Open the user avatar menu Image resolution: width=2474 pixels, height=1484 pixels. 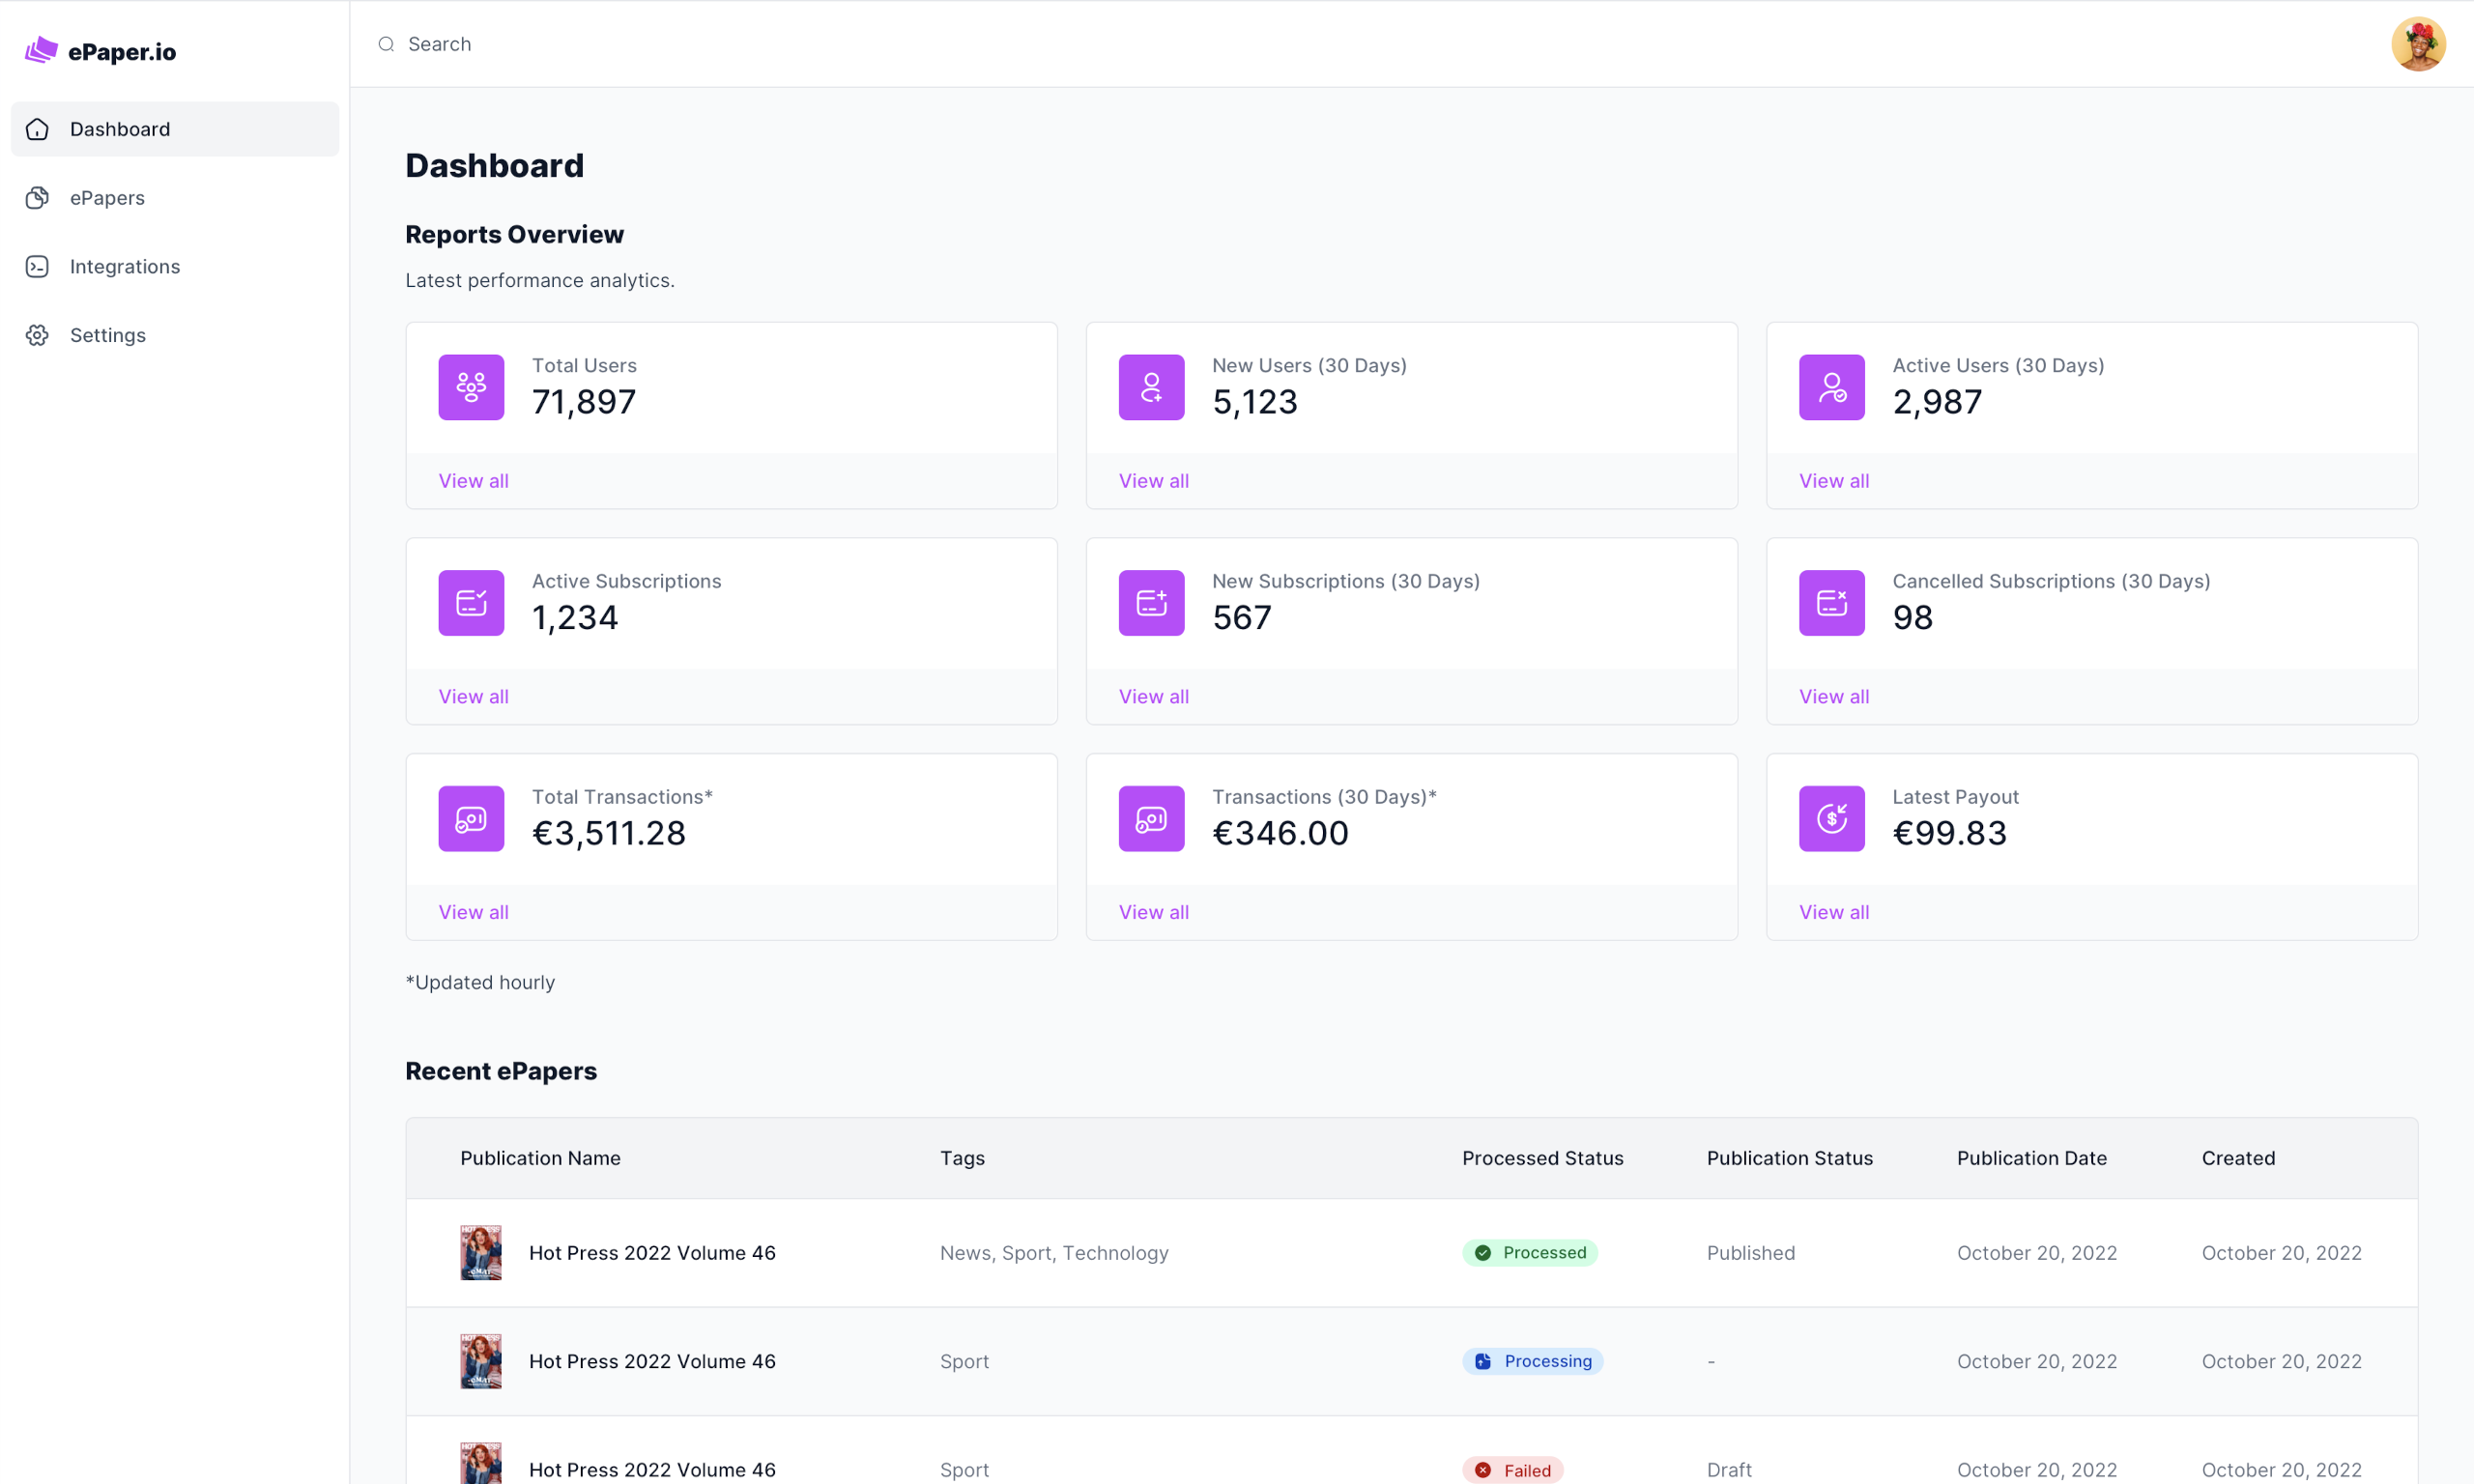(2418, 44)
